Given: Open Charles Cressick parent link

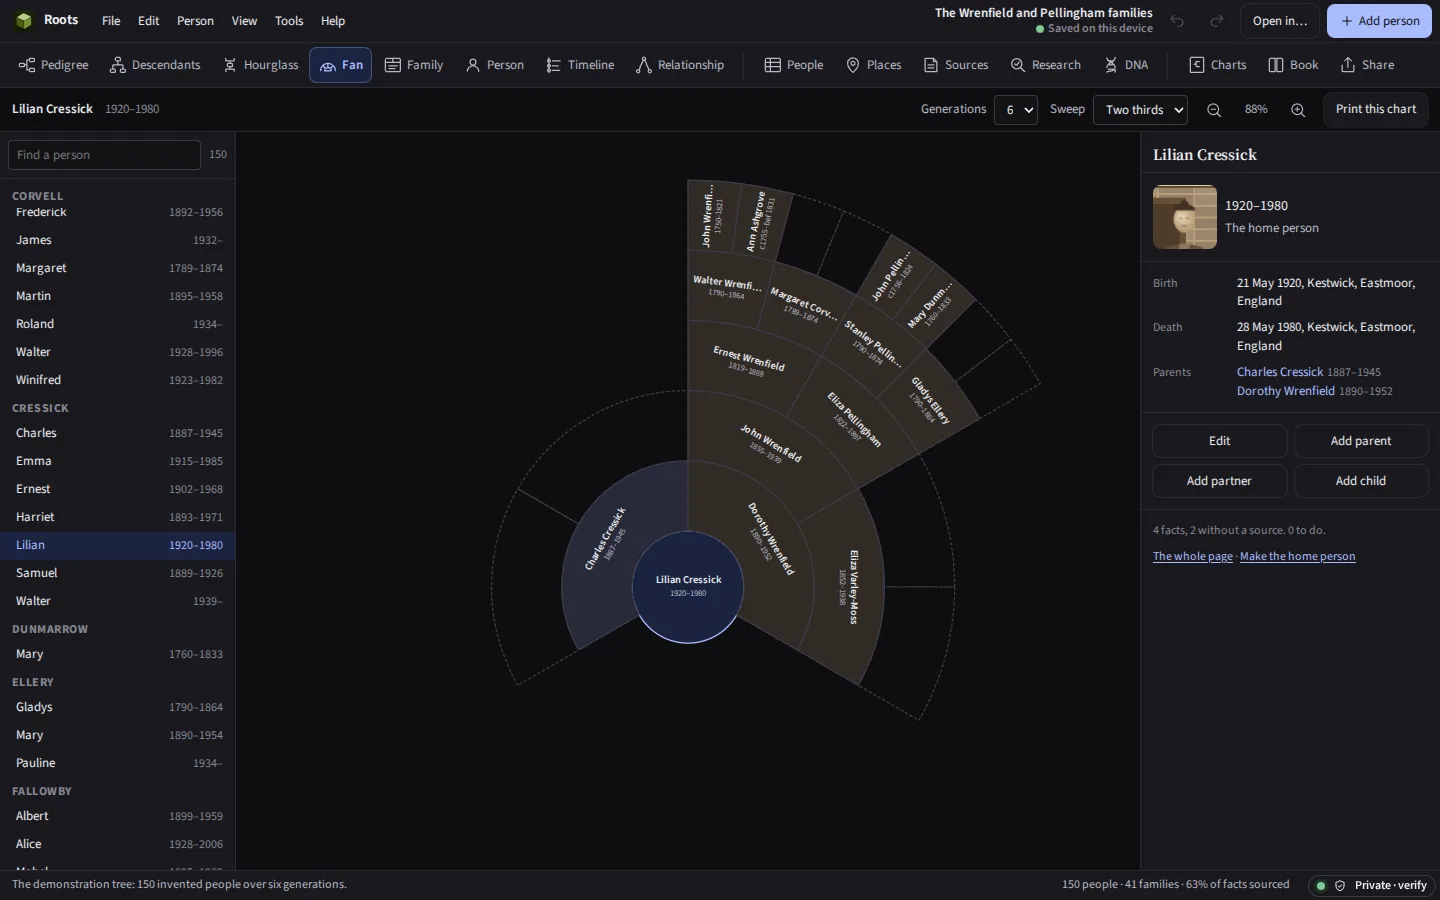Looking at the screenshot, I should click(x=1279, y=372).
